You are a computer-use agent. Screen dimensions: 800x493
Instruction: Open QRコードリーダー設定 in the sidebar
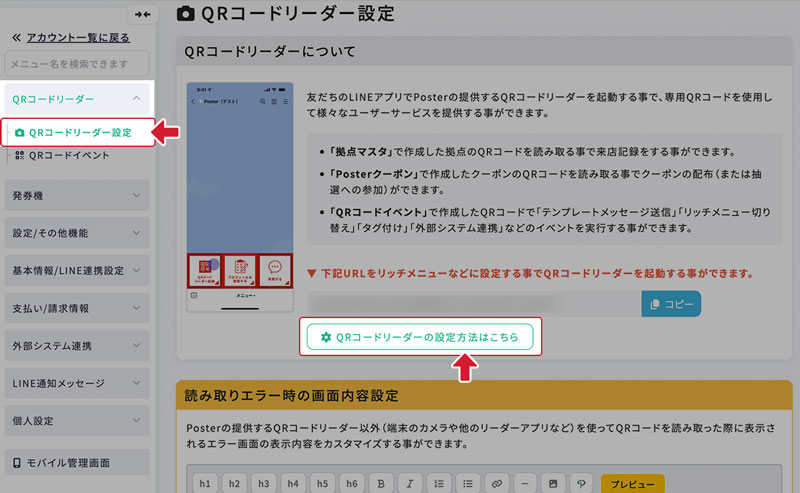[80, 132]
